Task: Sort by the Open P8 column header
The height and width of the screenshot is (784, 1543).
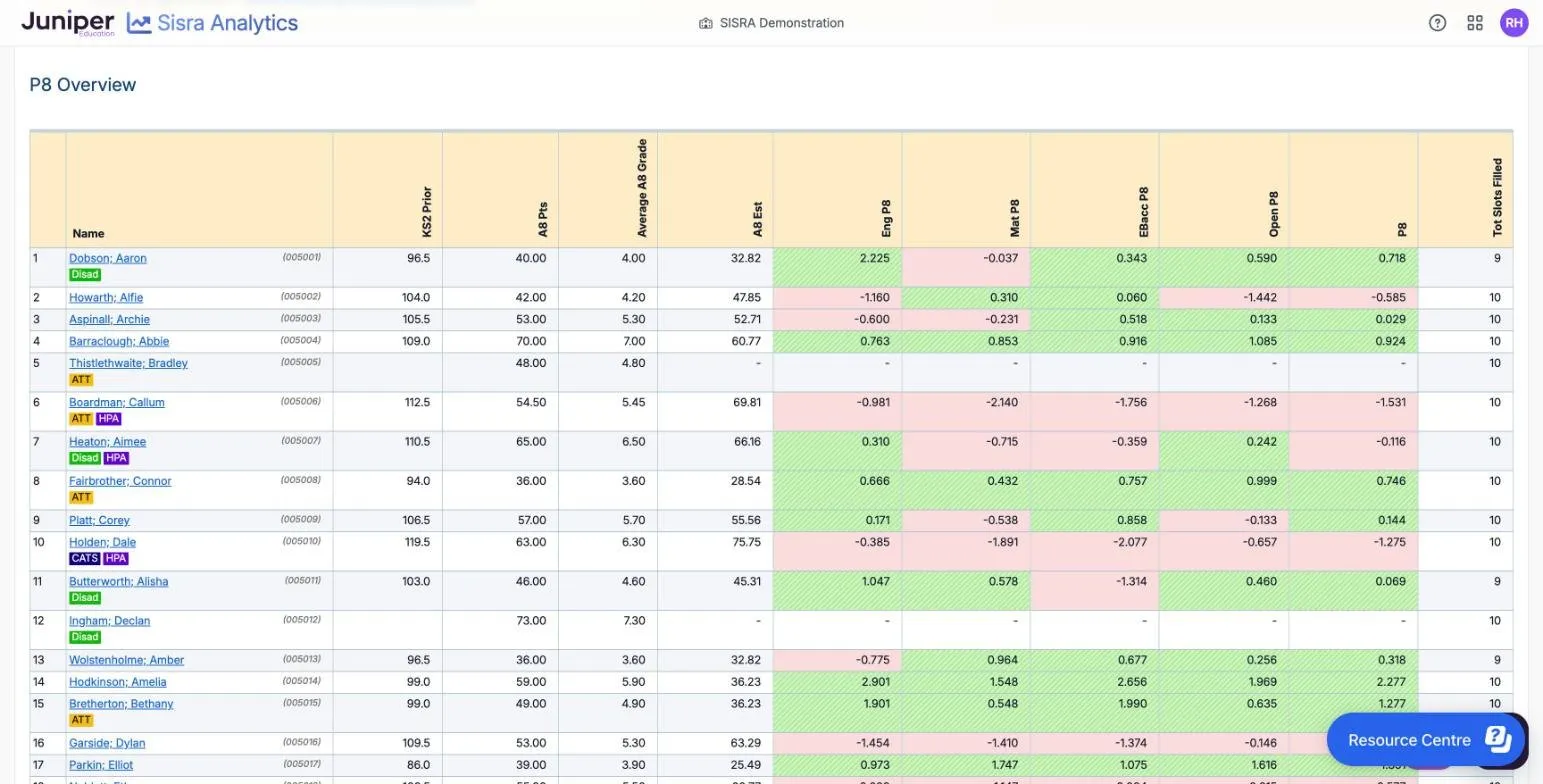Action: tap(1274, 214)
